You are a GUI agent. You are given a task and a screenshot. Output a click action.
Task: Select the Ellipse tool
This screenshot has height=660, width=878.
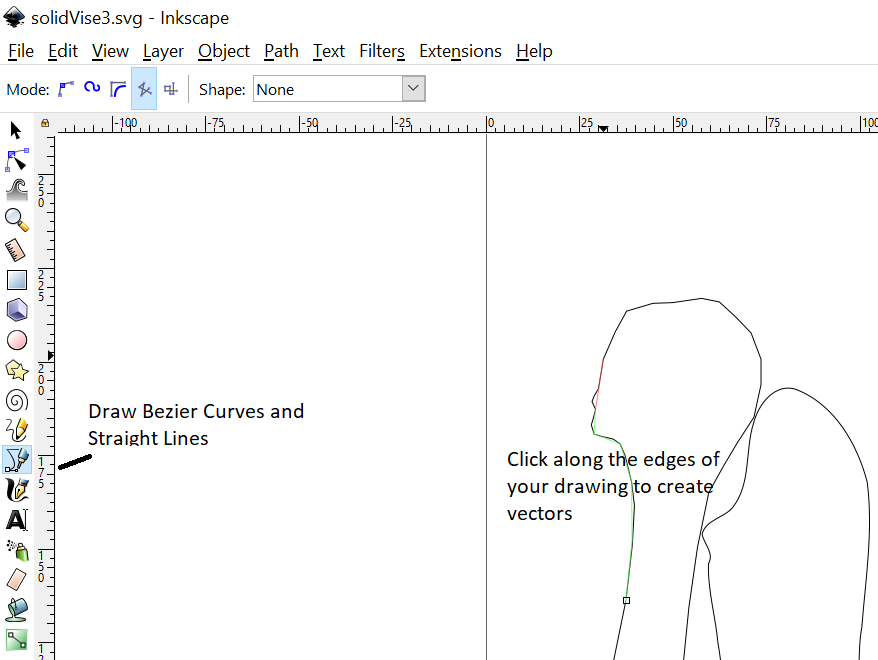coord(16,340)
